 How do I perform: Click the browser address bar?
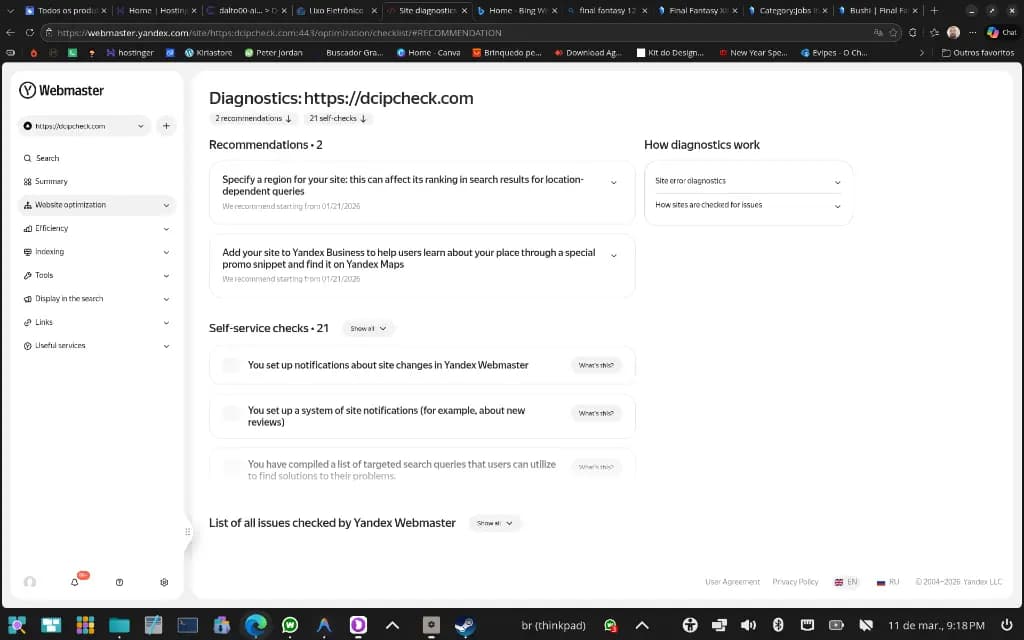tap(450, 32)
